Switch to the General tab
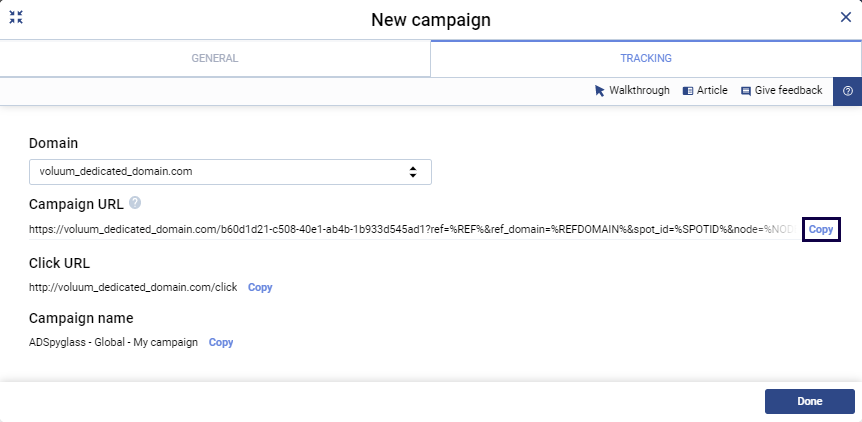Viewport: 862px width, 422px height. (215, 58)
